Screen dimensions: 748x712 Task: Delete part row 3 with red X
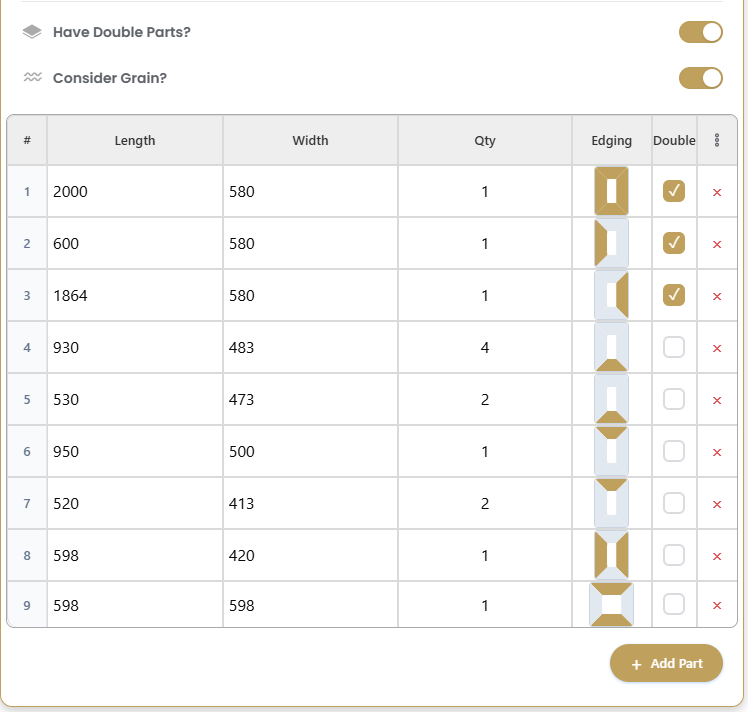pos(717,296)
